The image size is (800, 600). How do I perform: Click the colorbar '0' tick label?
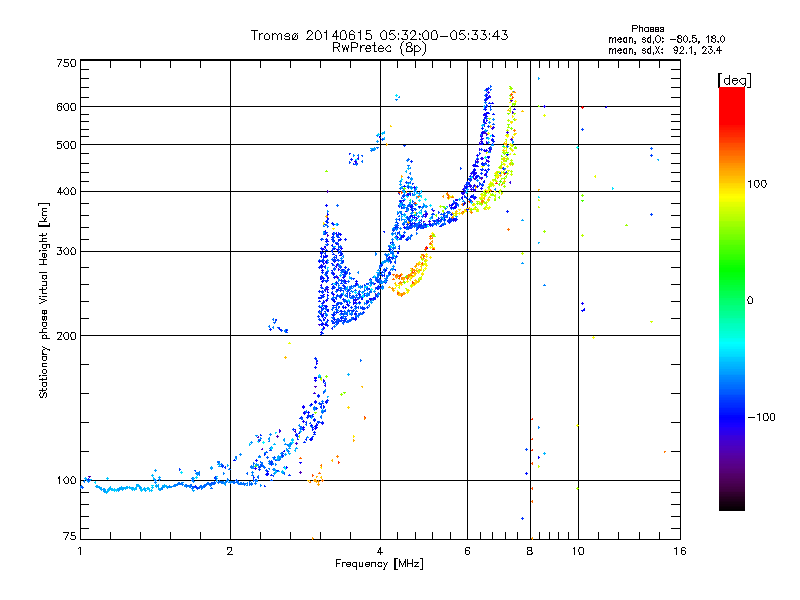tap(750, 301)
